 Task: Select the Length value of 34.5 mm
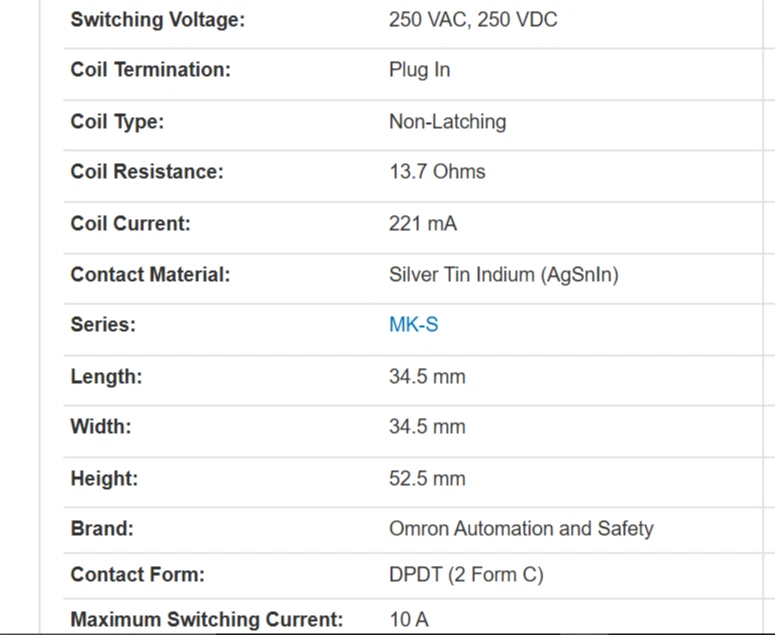[x=427, y=377]
